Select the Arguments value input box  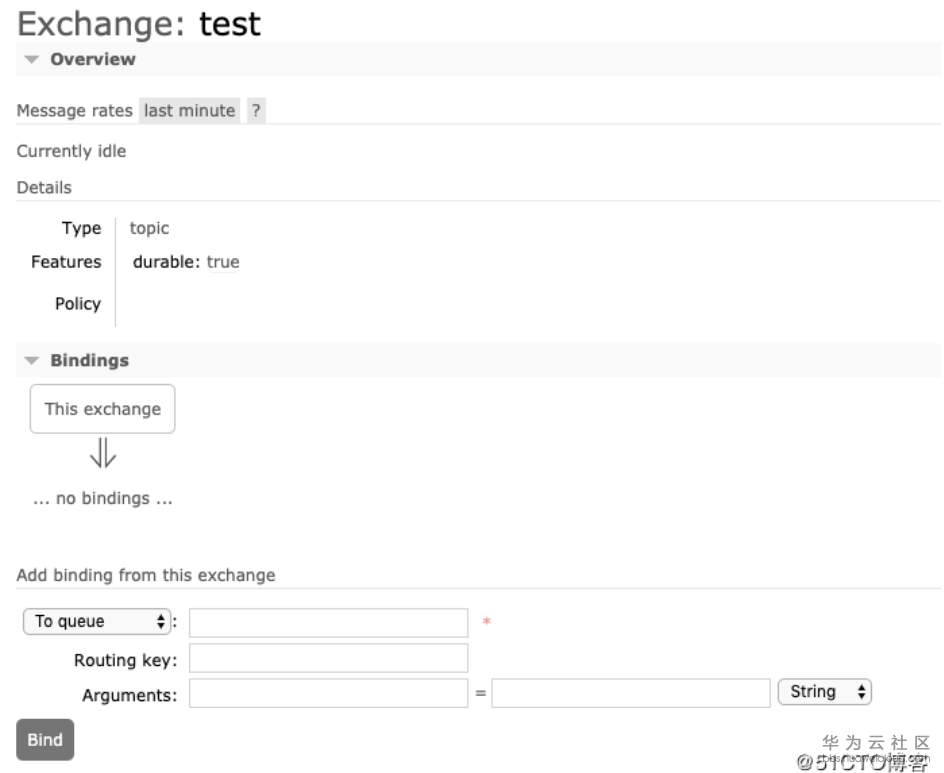tap(630, 694)
